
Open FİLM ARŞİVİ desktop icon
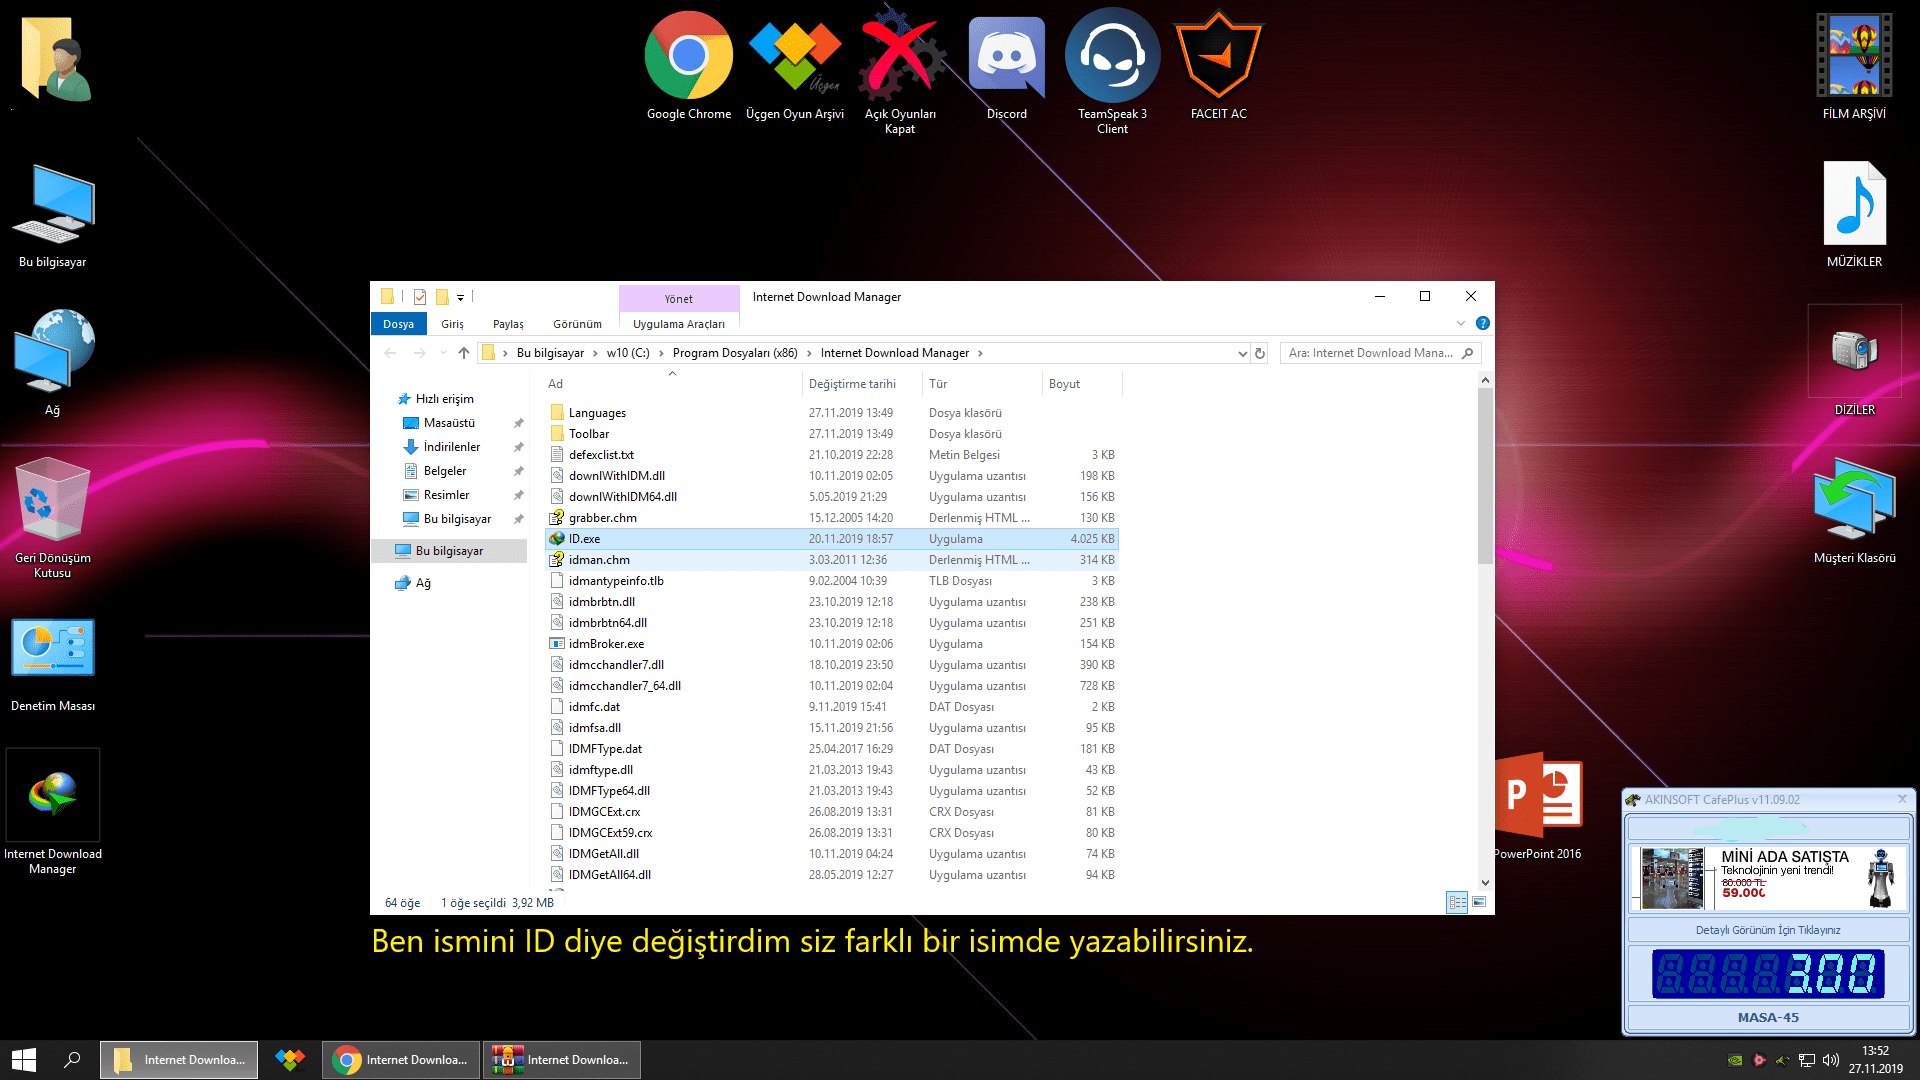pos(1854,66)
